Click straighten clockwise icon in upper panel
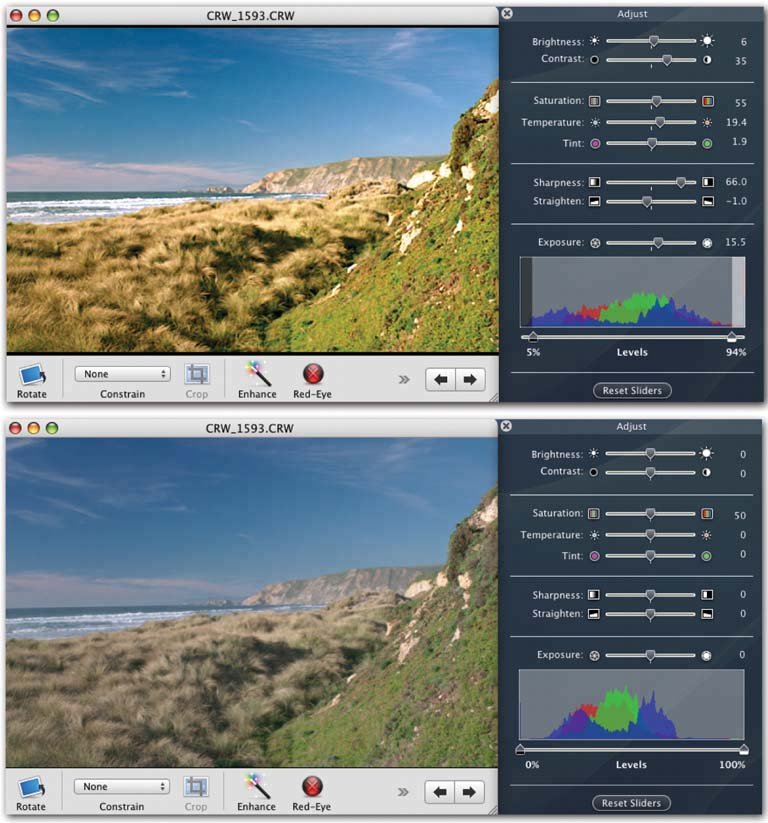The width and height of the screenshot is (768, 823). click(x=708, y=202)
